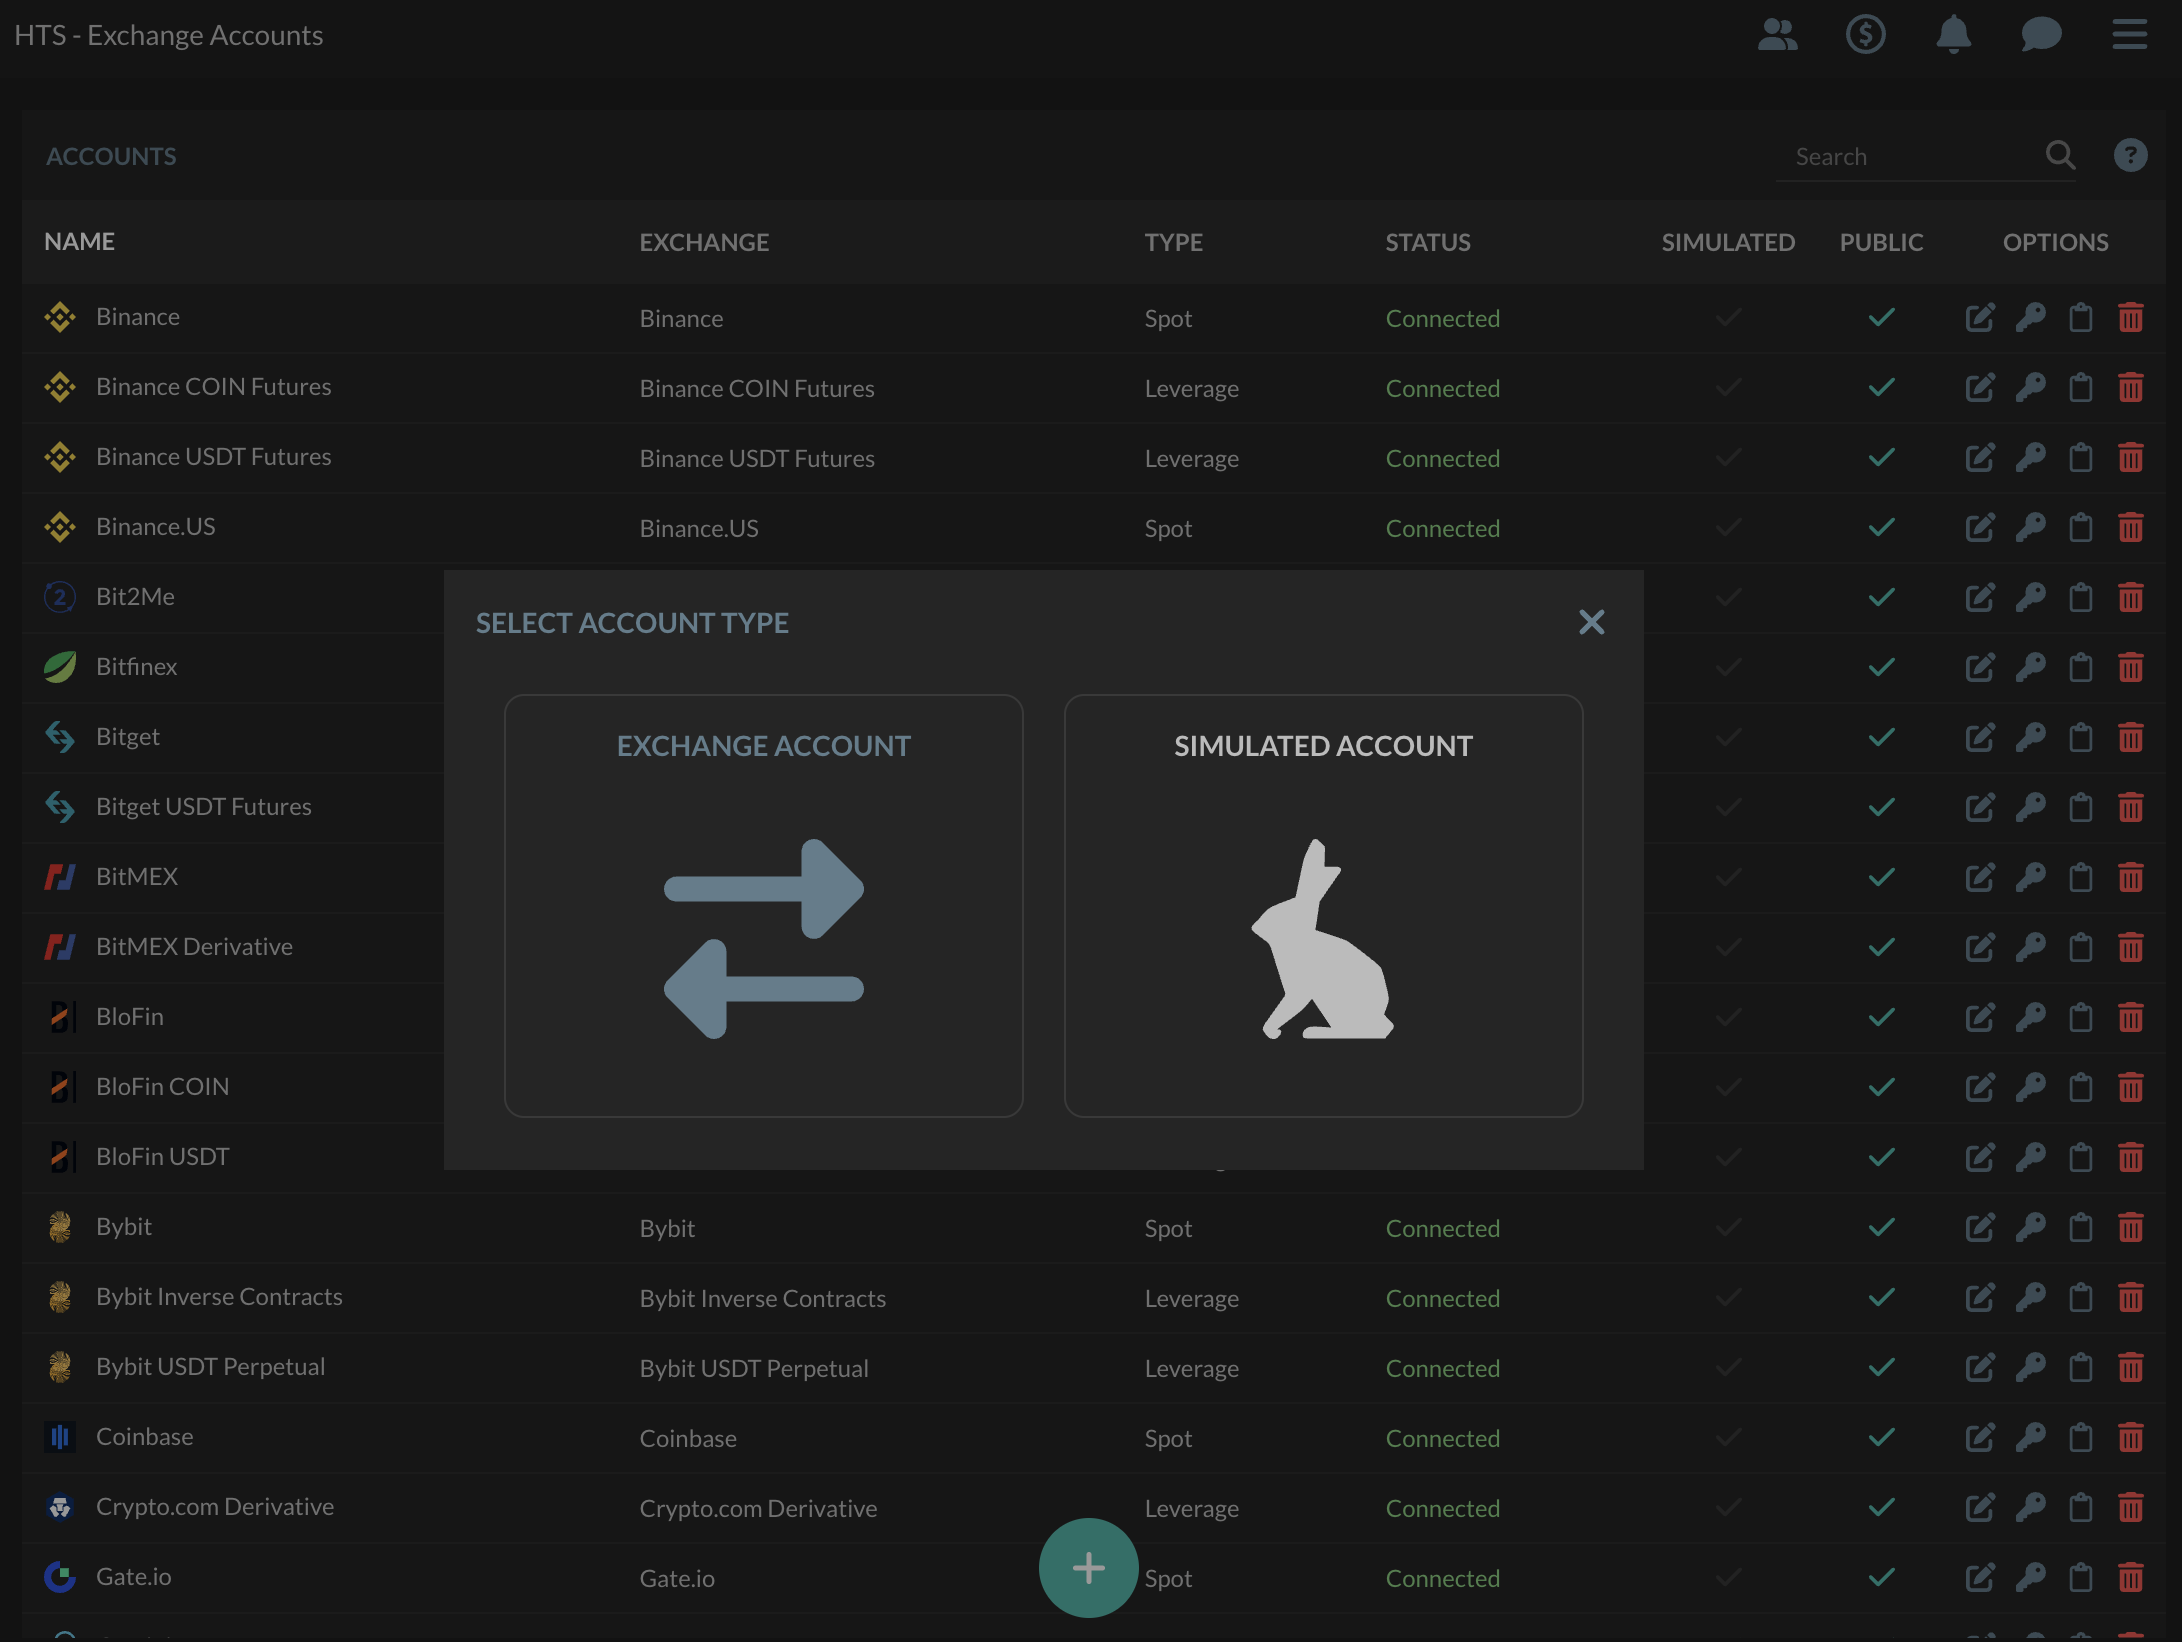Click the key icon for Bybit
The width and height of the screenshot is (2182, 1642).
(2030, 1228)
